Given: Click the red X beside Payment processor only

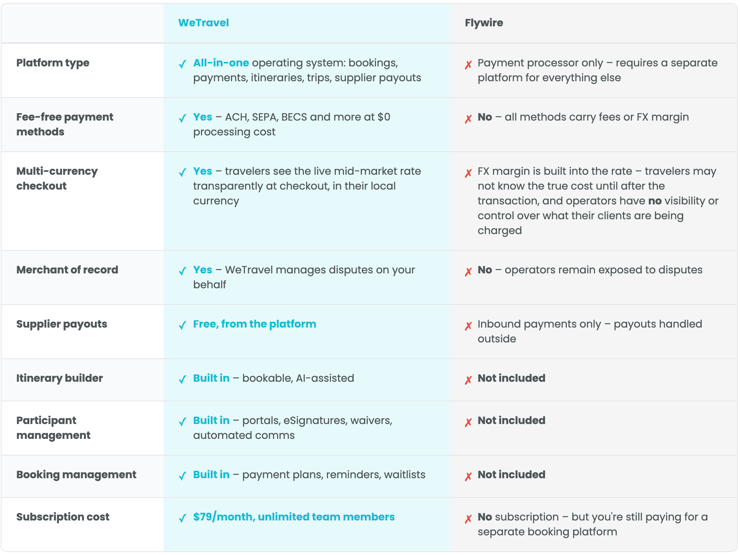Looking at the screenshot, I should click(x=468, y=65).
